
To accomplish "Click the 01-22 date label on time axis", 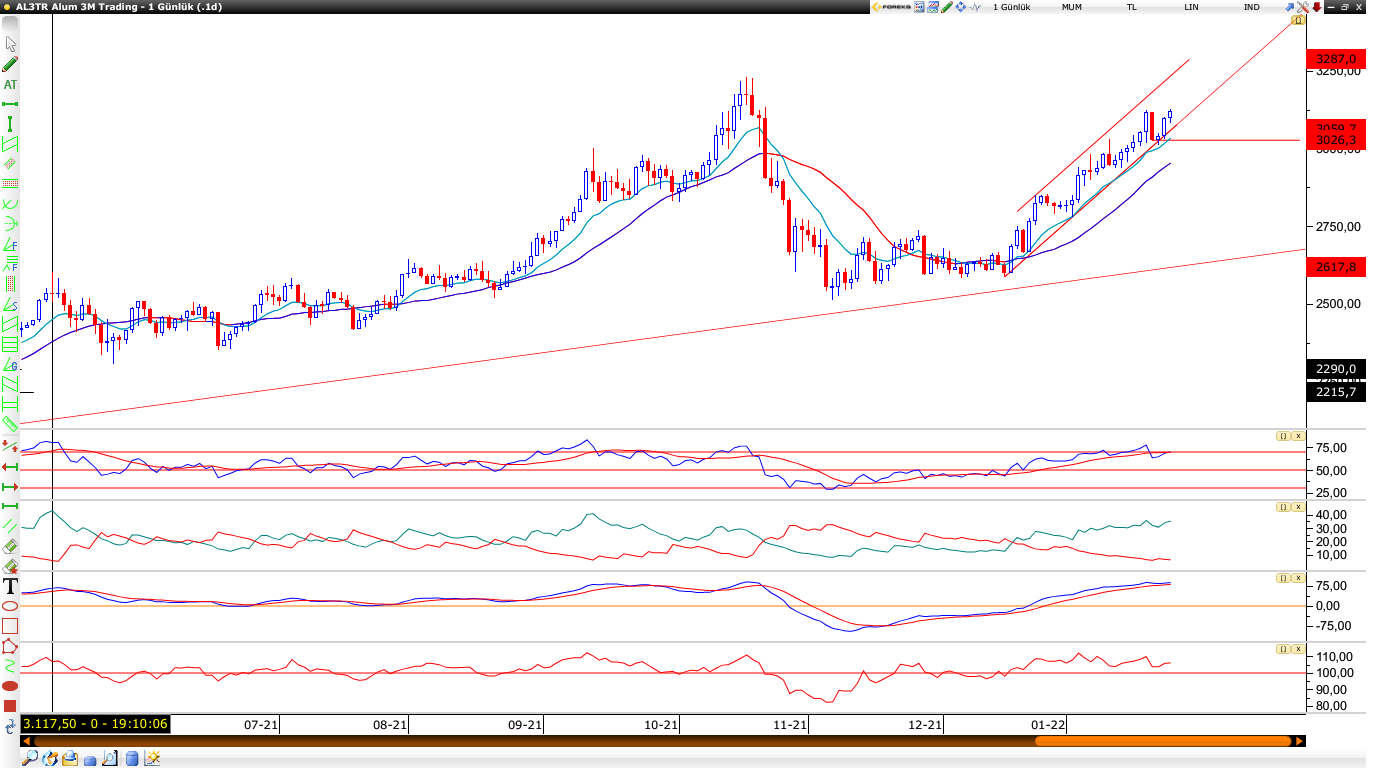I will coord(1048,724).
